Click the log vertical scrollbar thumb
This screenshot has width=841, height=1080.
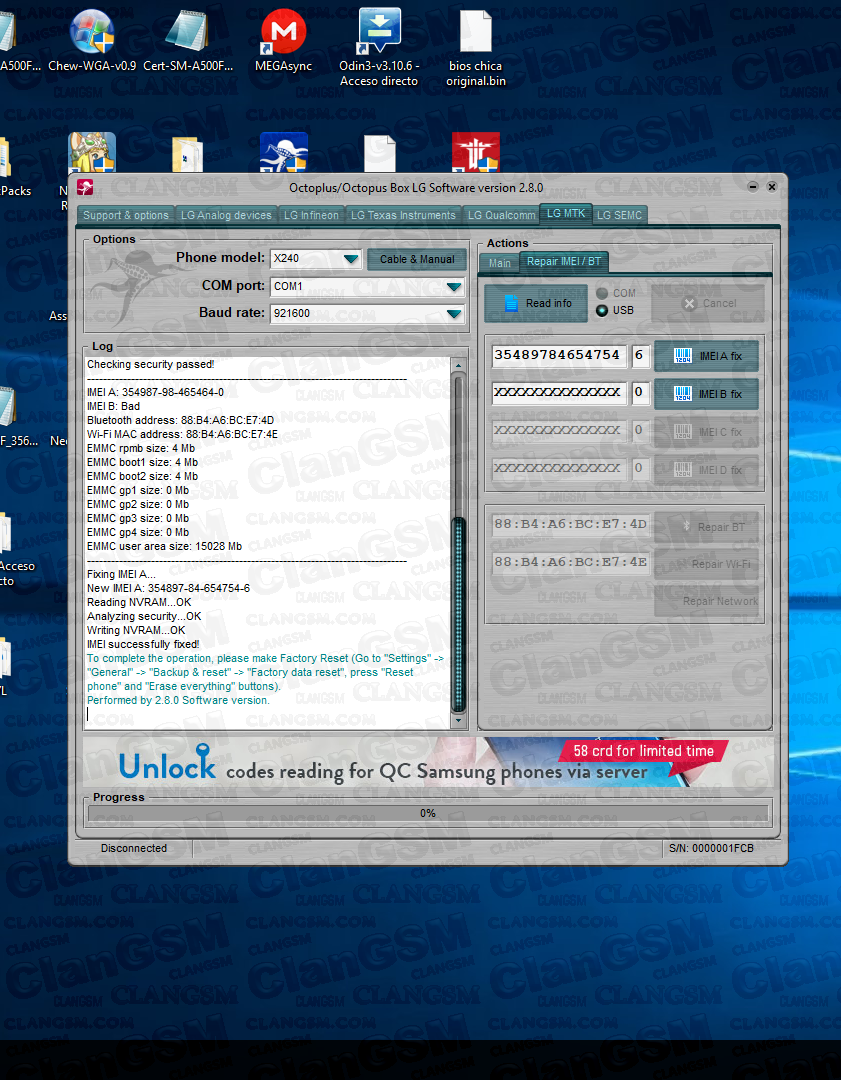tap(458, 615)
